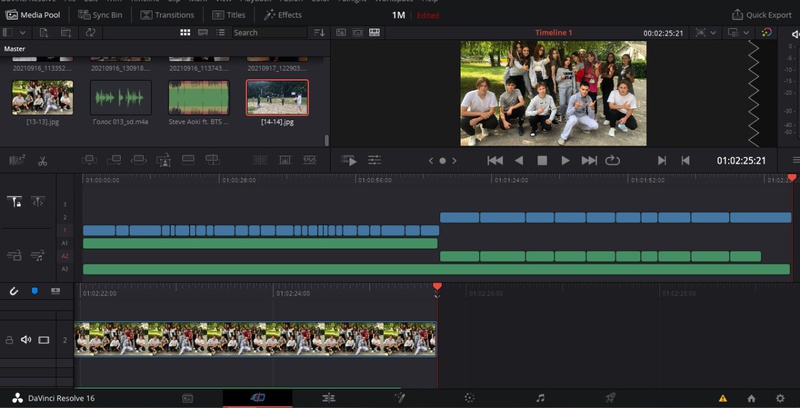Switch viewer to Source Clip mode
Screen dimensions: 800x408
tap(341, 33)
